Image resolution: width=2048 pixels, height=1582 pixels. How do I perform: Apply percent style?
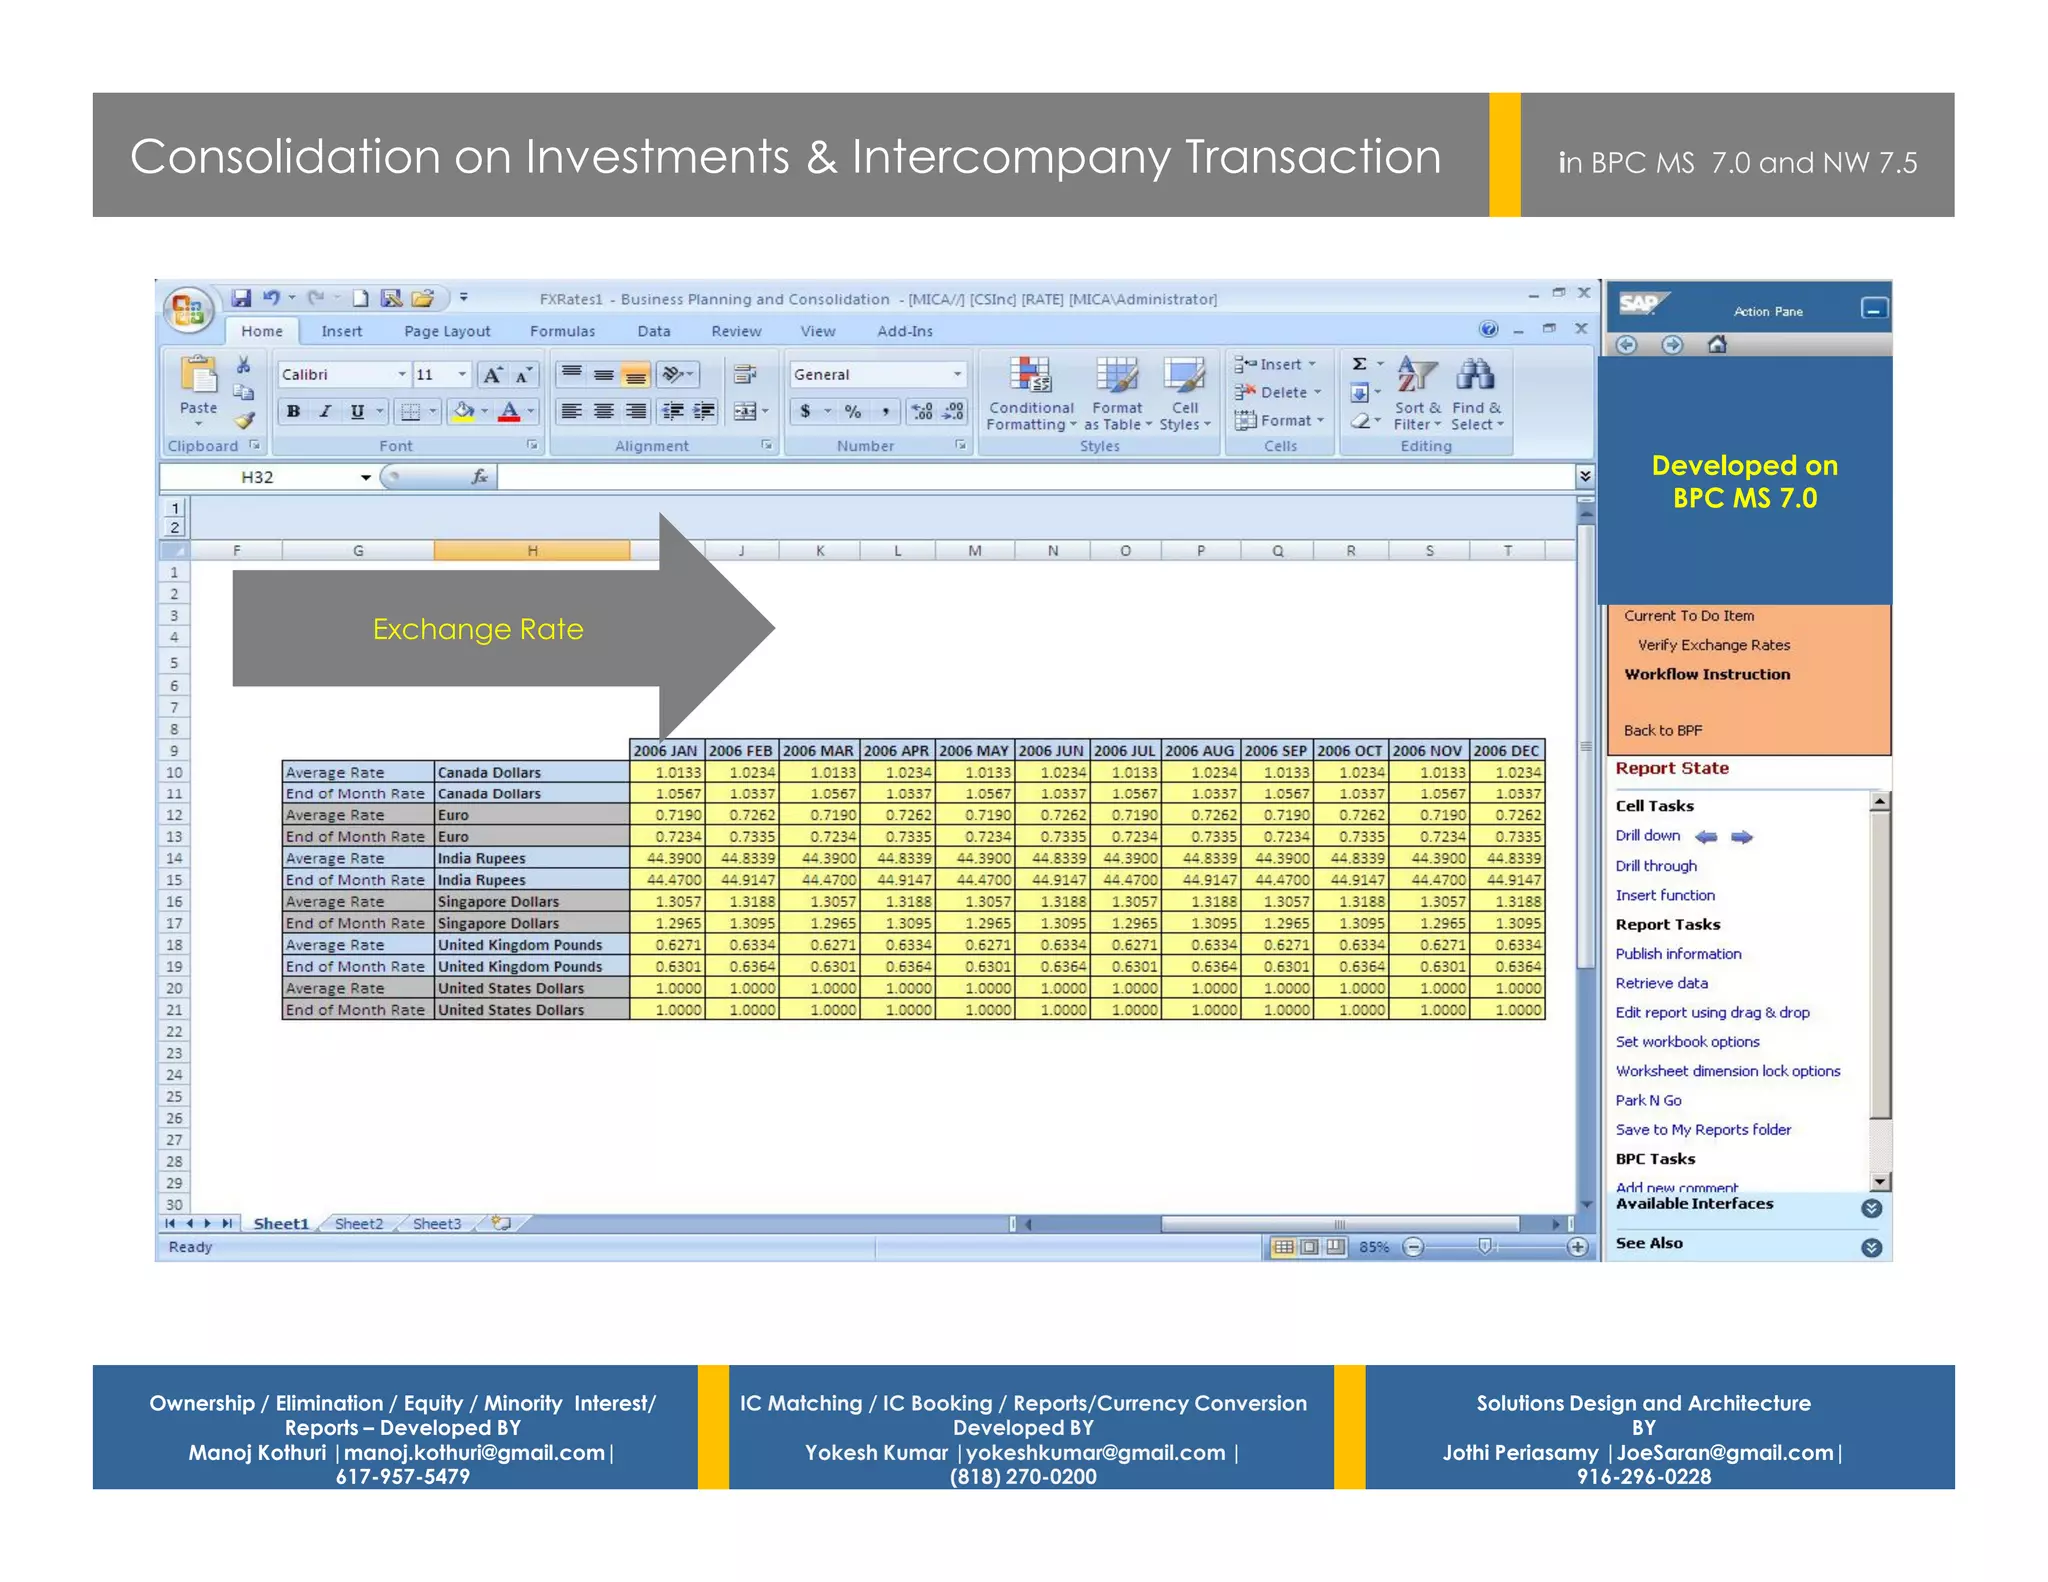(x=853, y=411)
